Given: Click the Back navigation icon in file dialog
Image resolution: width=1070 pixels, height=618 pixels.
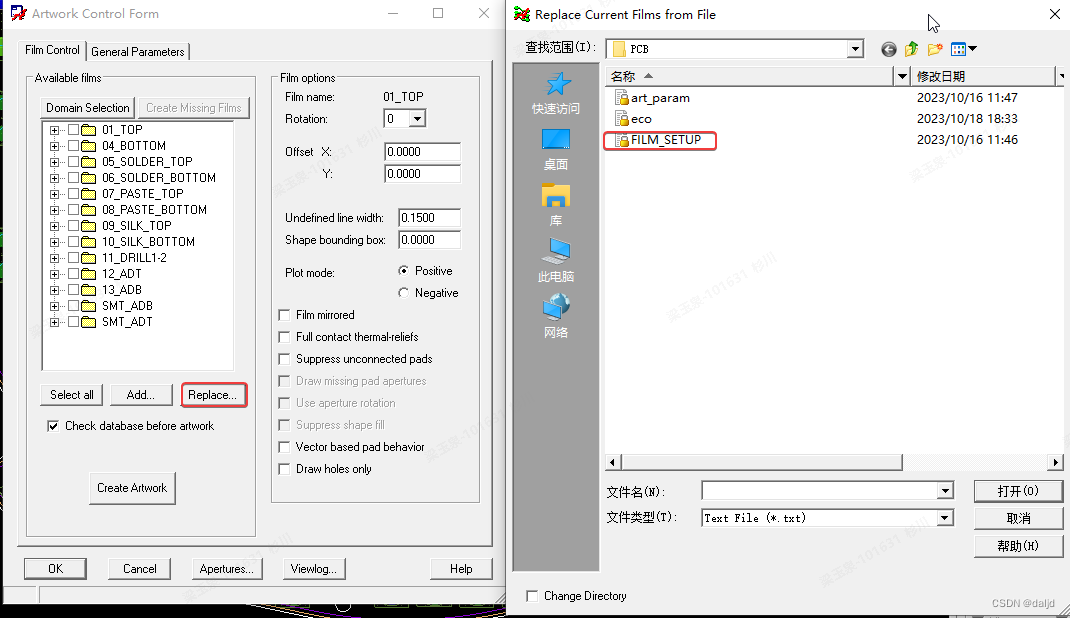Looking at the screenshot, I should (888, 49).
